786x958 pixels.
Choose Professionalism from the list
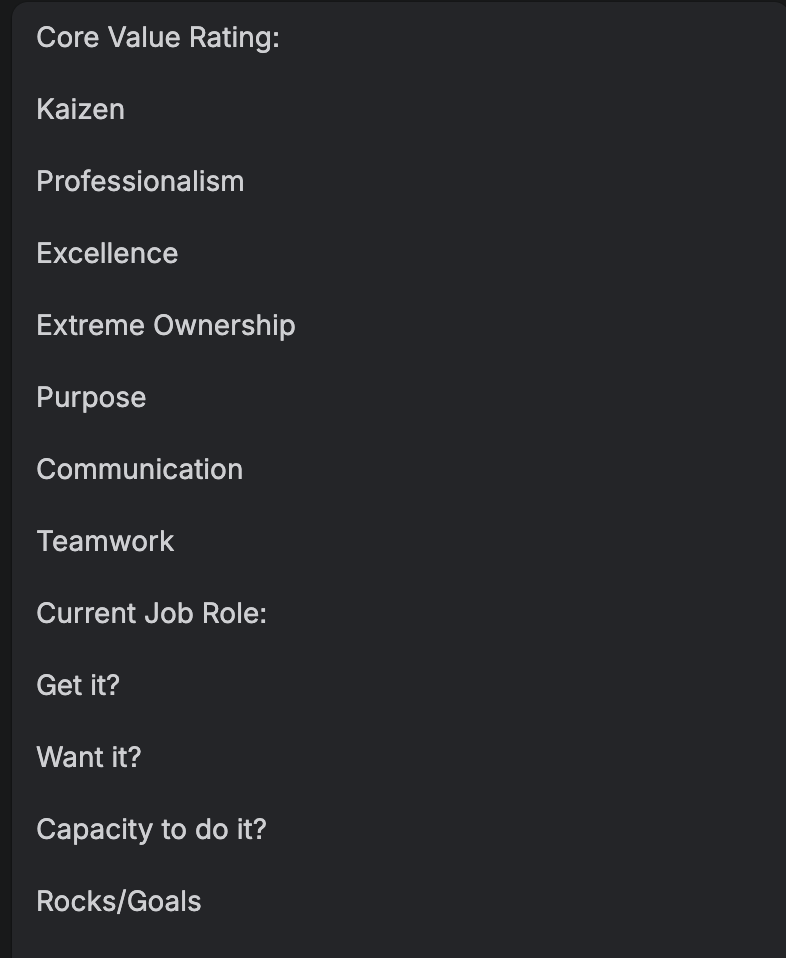[141, 181]
